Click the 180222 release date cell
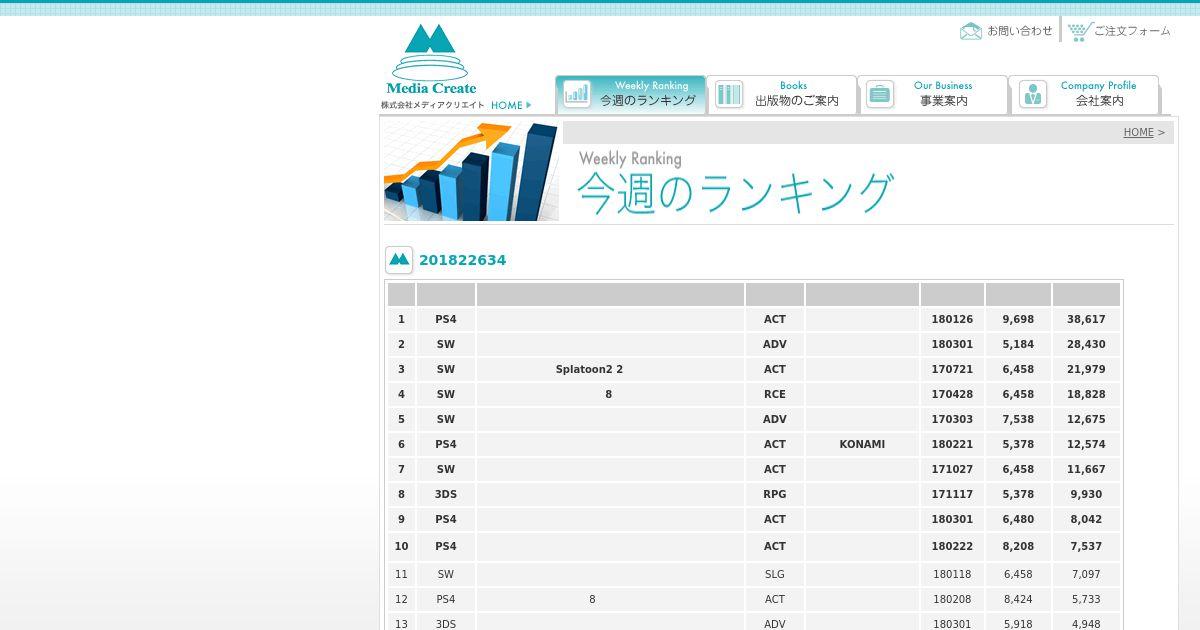 coord(952,546)
